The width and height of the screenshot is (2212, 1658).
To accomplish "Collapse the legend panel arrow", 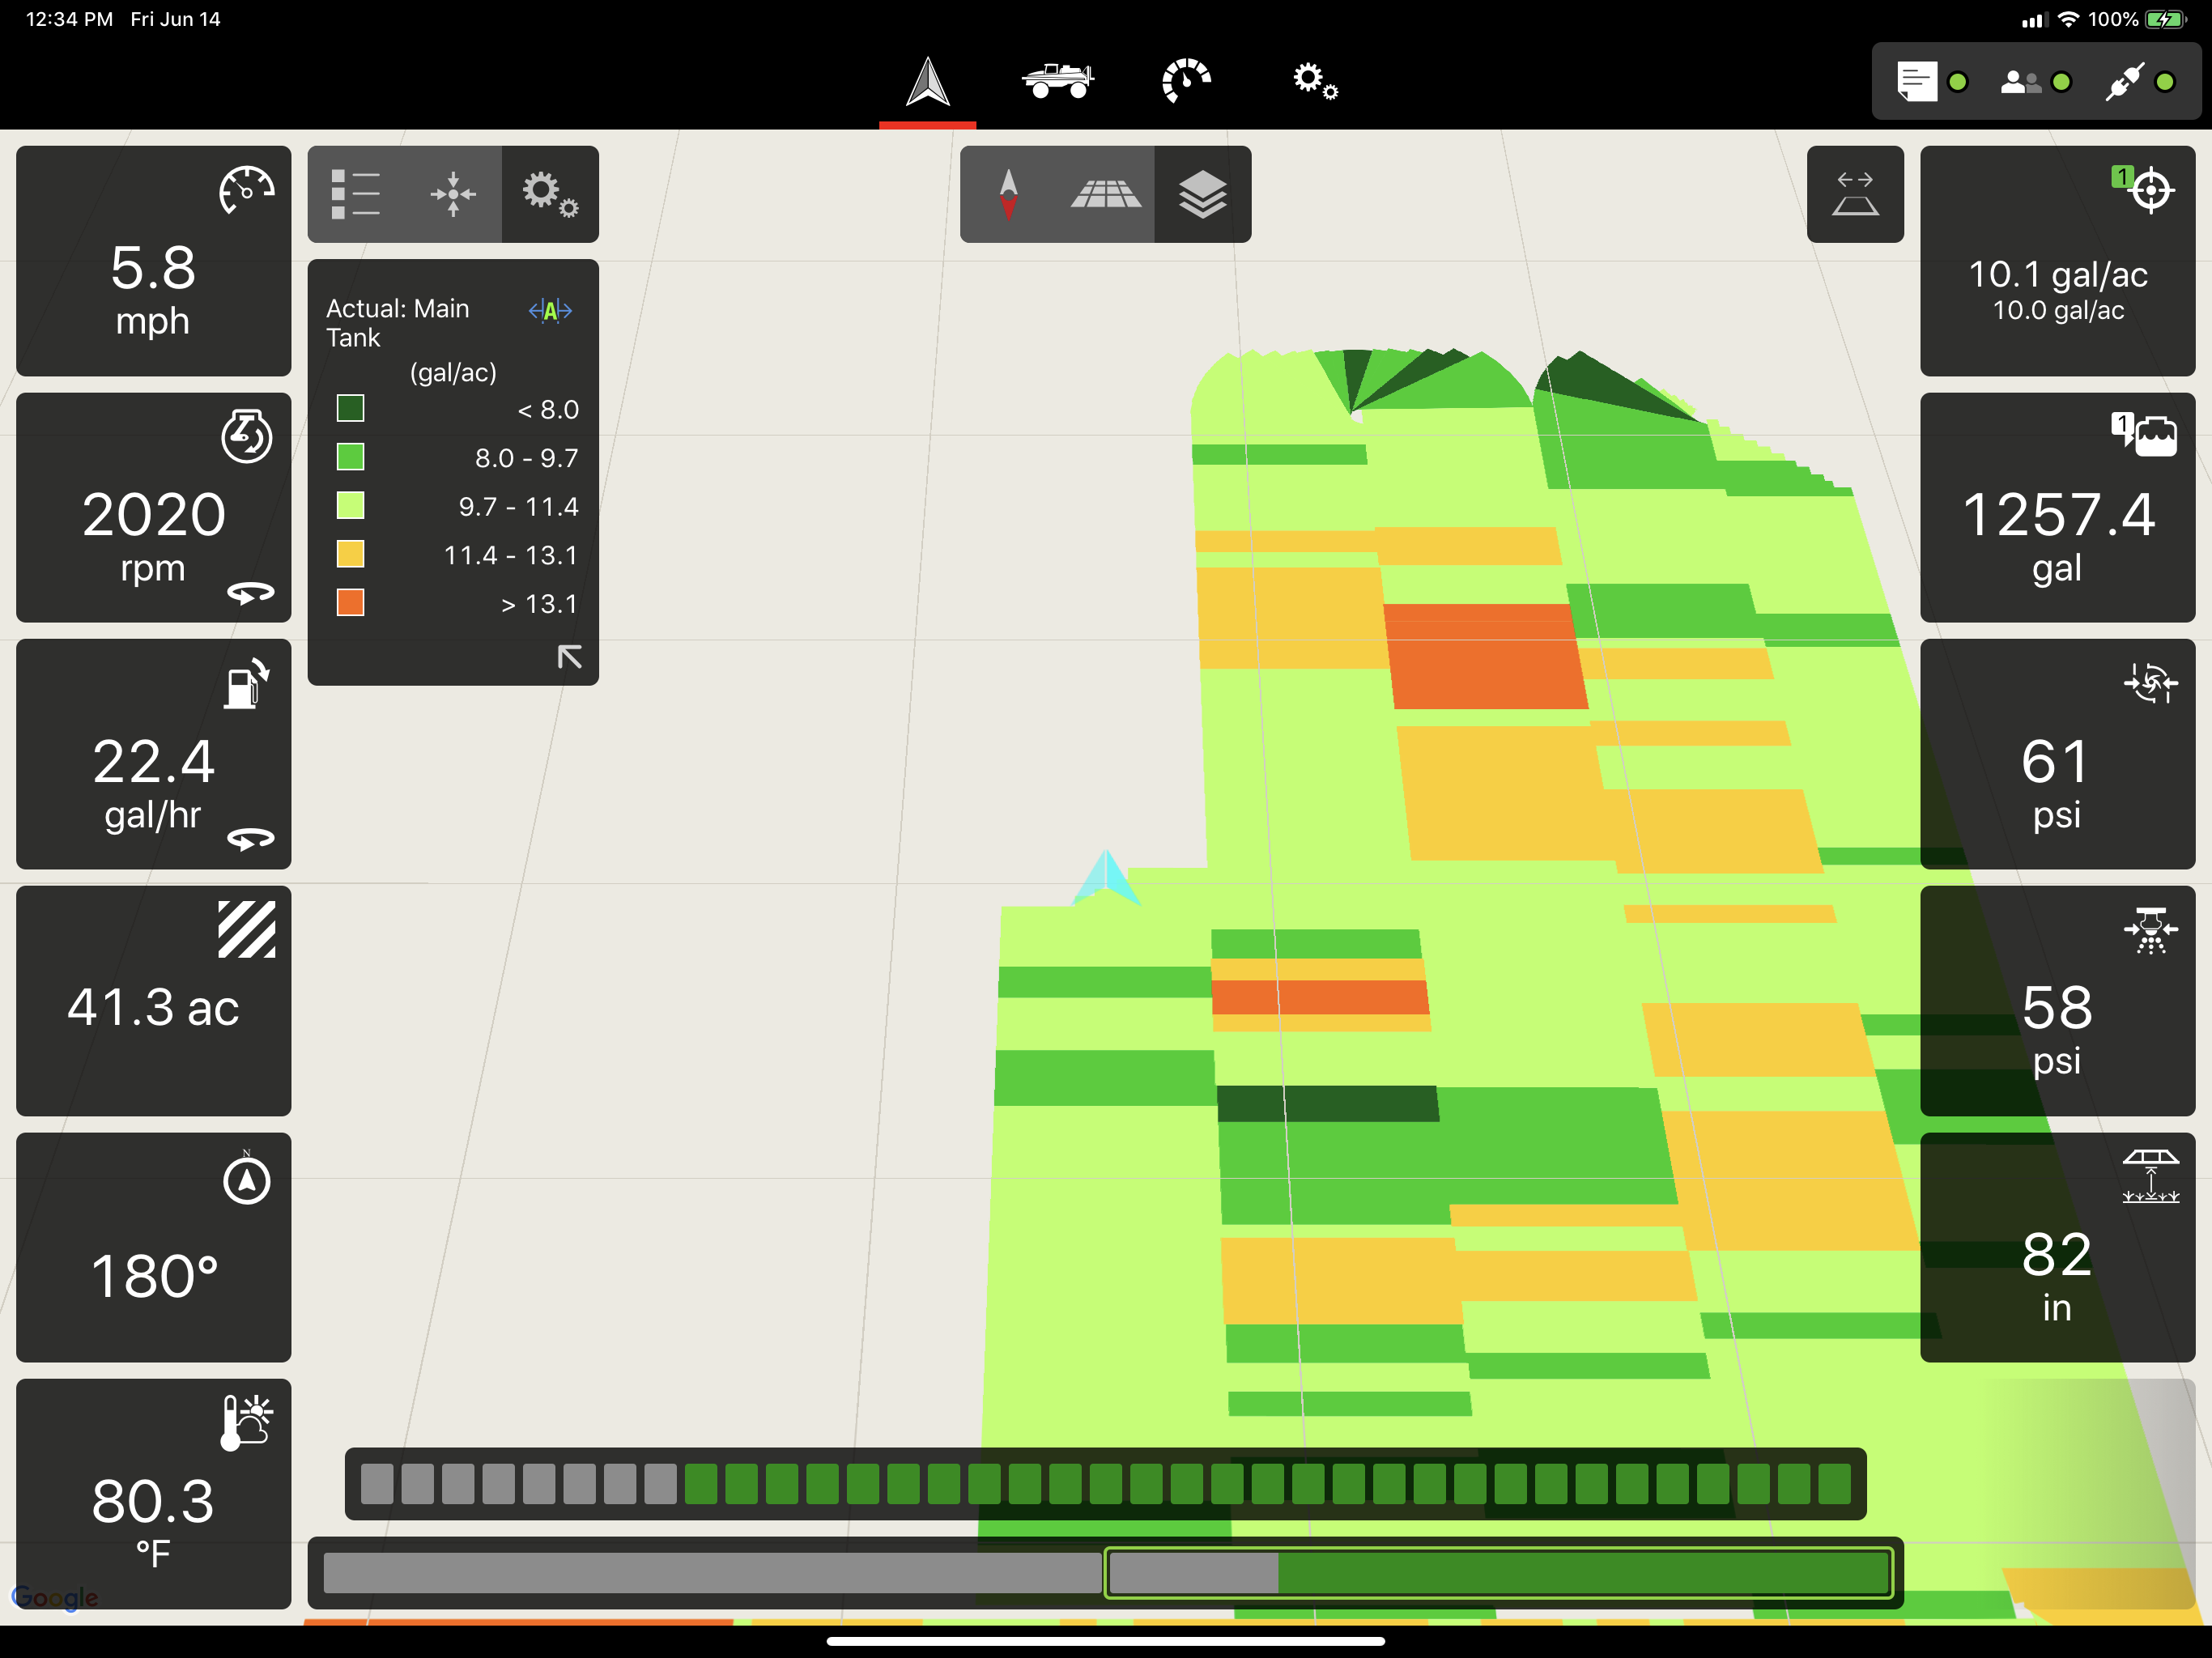I will (569, 657).
